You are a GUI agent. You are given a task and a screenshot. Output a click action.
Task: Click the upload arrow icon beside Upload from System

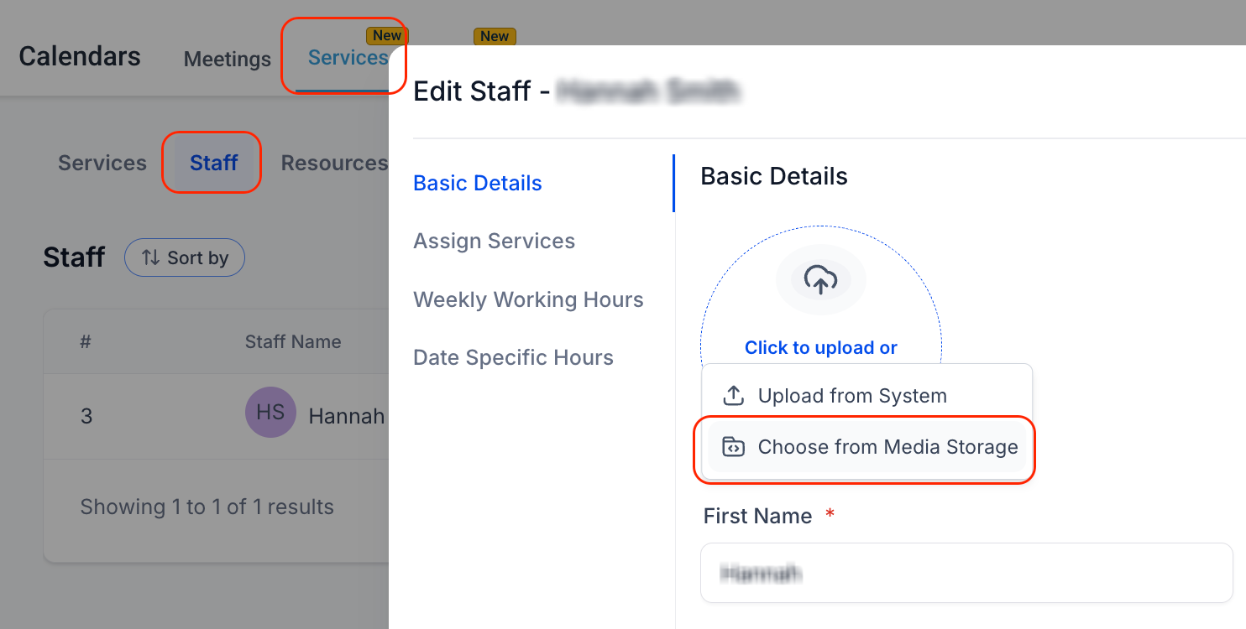tap(734, 395)
